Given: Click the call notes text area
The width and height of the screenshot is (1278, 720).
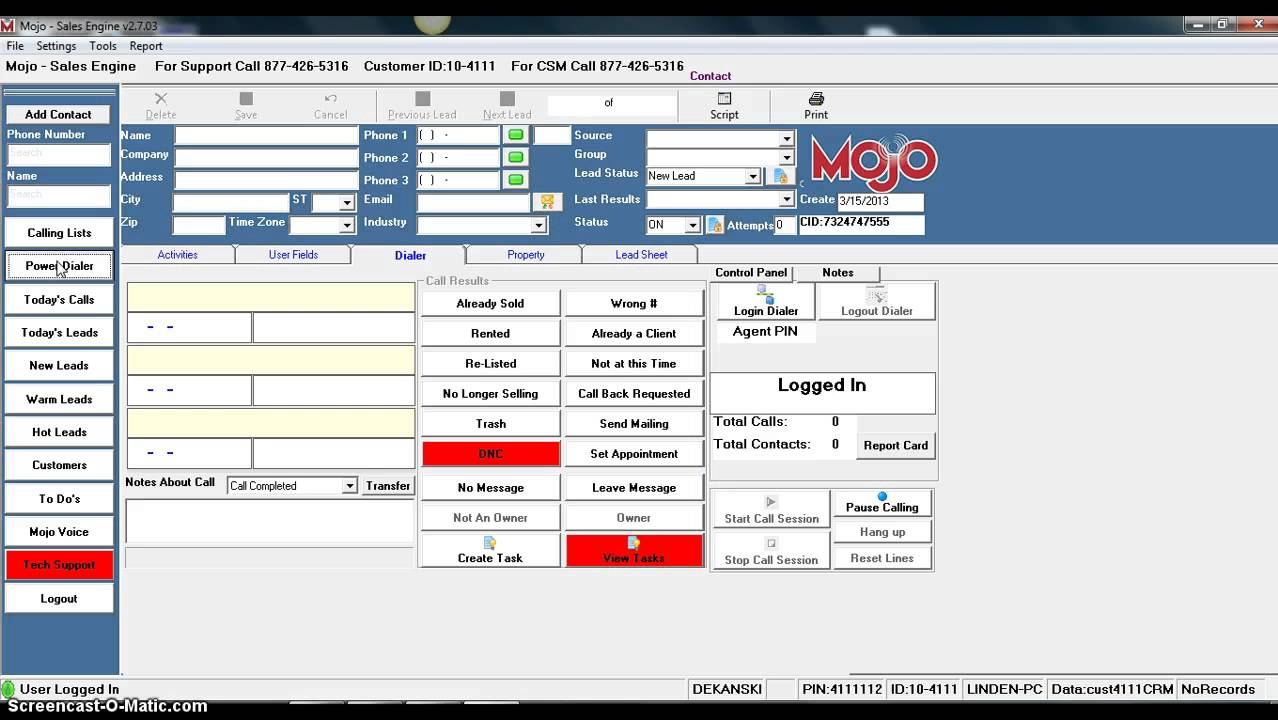Looking at the screenshot, I should (x=269, y=522).
